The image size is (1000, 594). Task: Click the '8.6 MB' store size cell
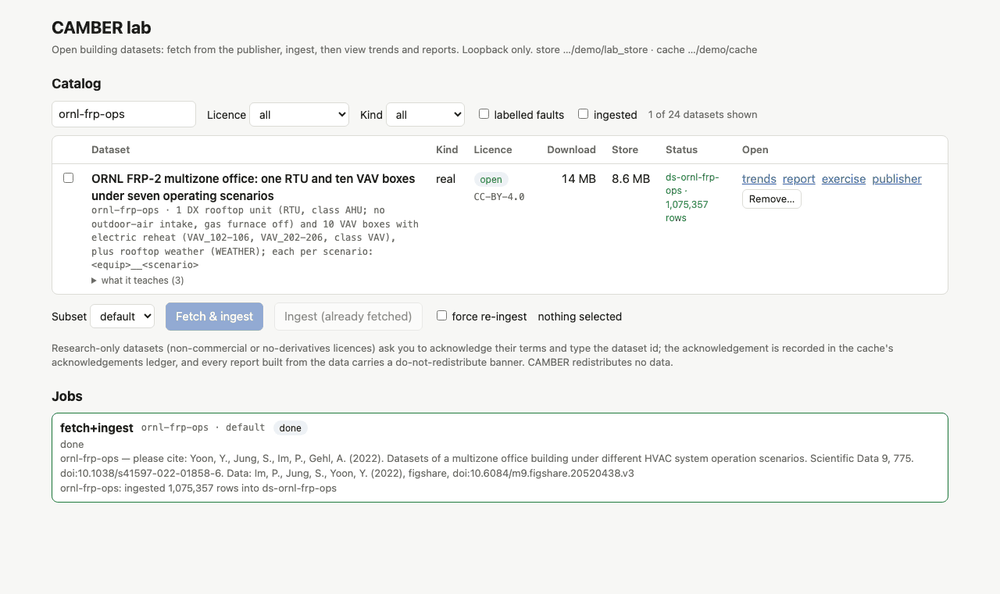coord(631,179)
